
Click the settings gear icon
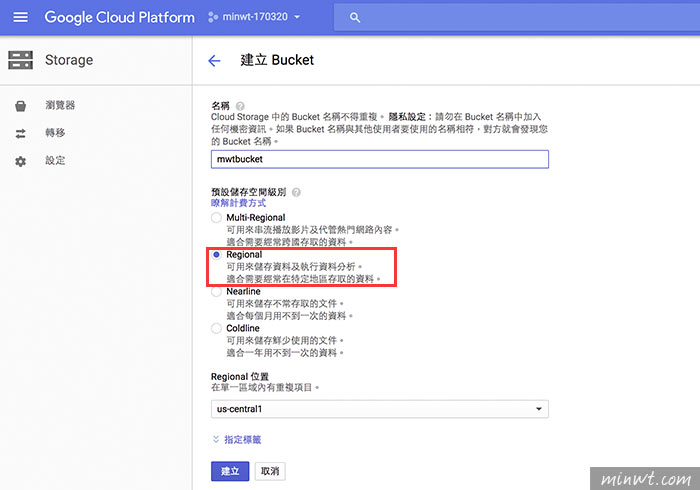pos(21,161)
